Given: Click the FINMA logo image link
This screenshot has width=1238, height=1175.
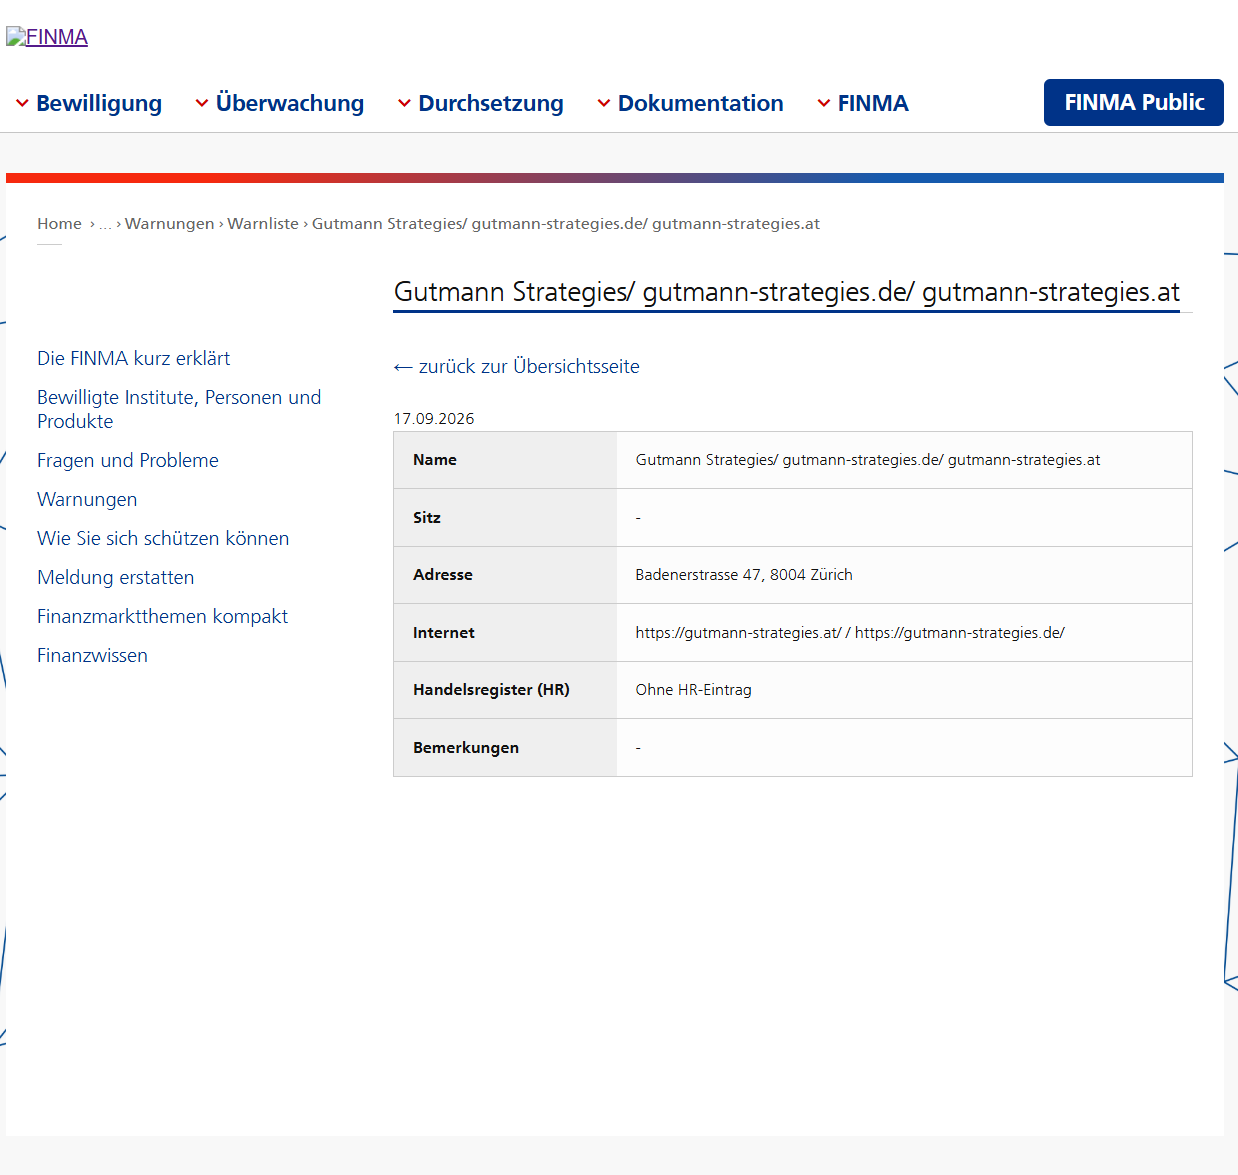Looking at the screenshot, I should coord(47,37).
